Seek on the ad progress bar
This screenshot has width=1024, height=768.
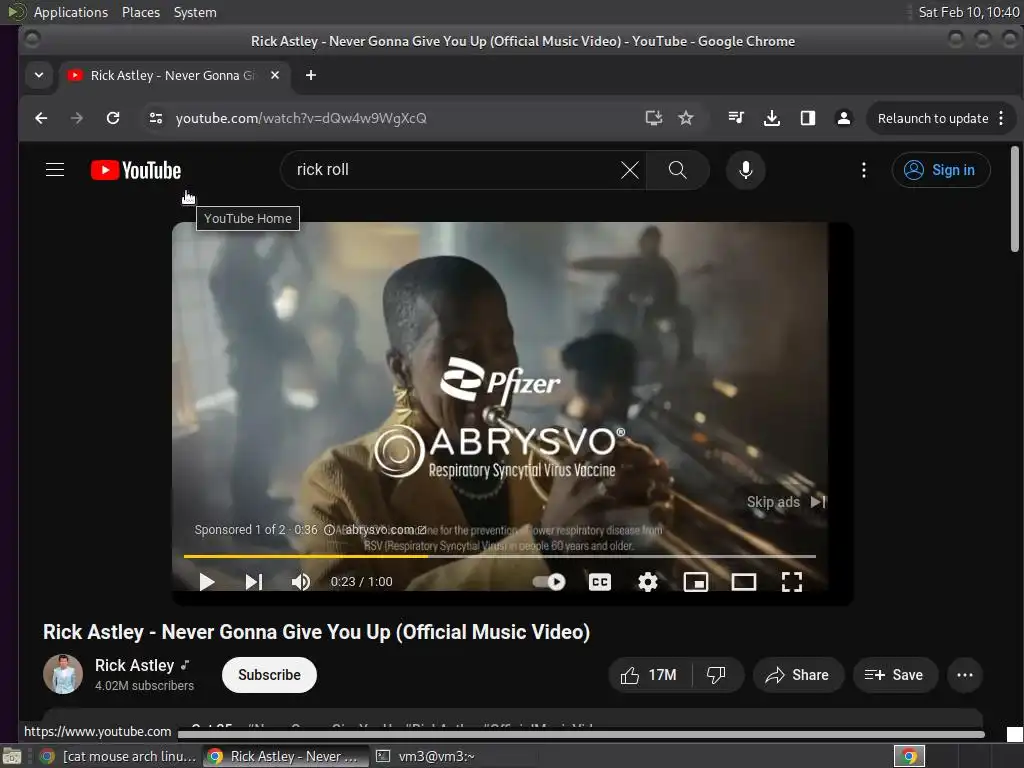point(500,556)
